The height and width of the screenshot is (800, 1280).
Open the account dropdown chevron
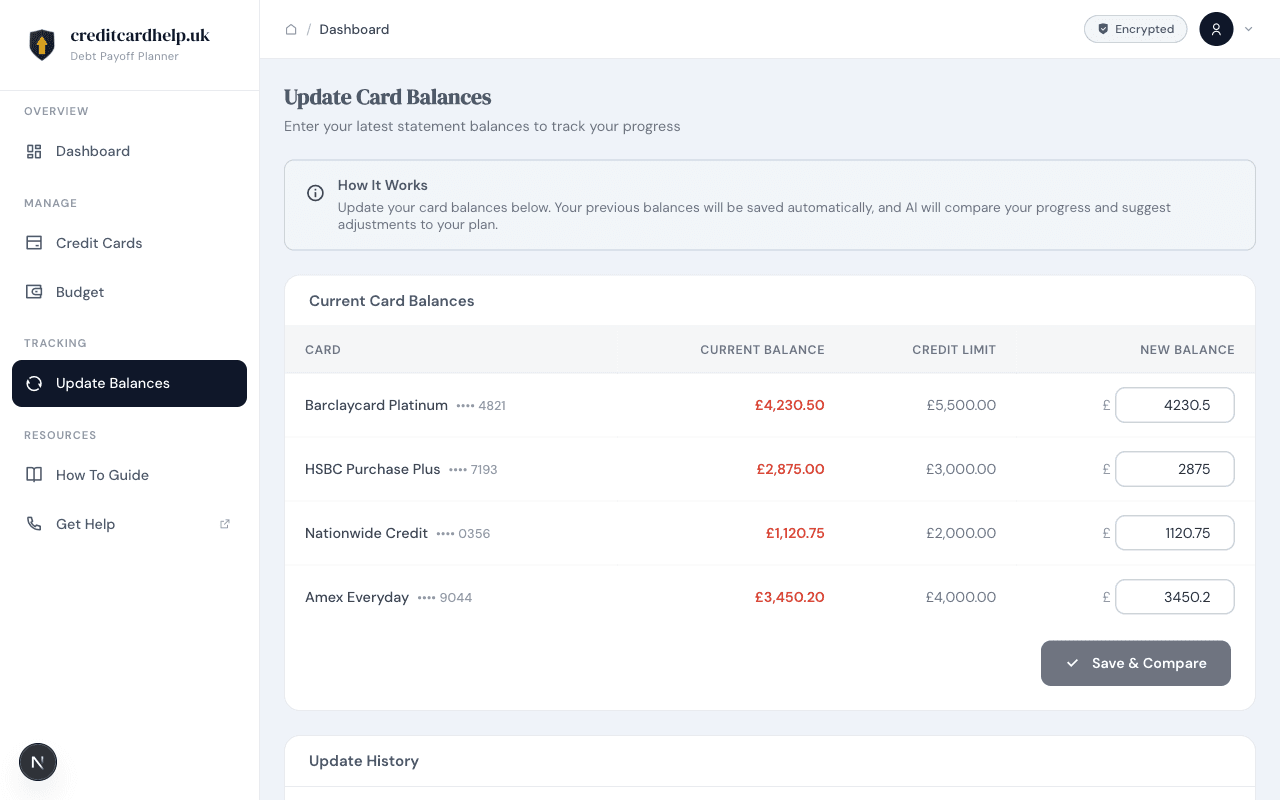tap(1248, 29)
